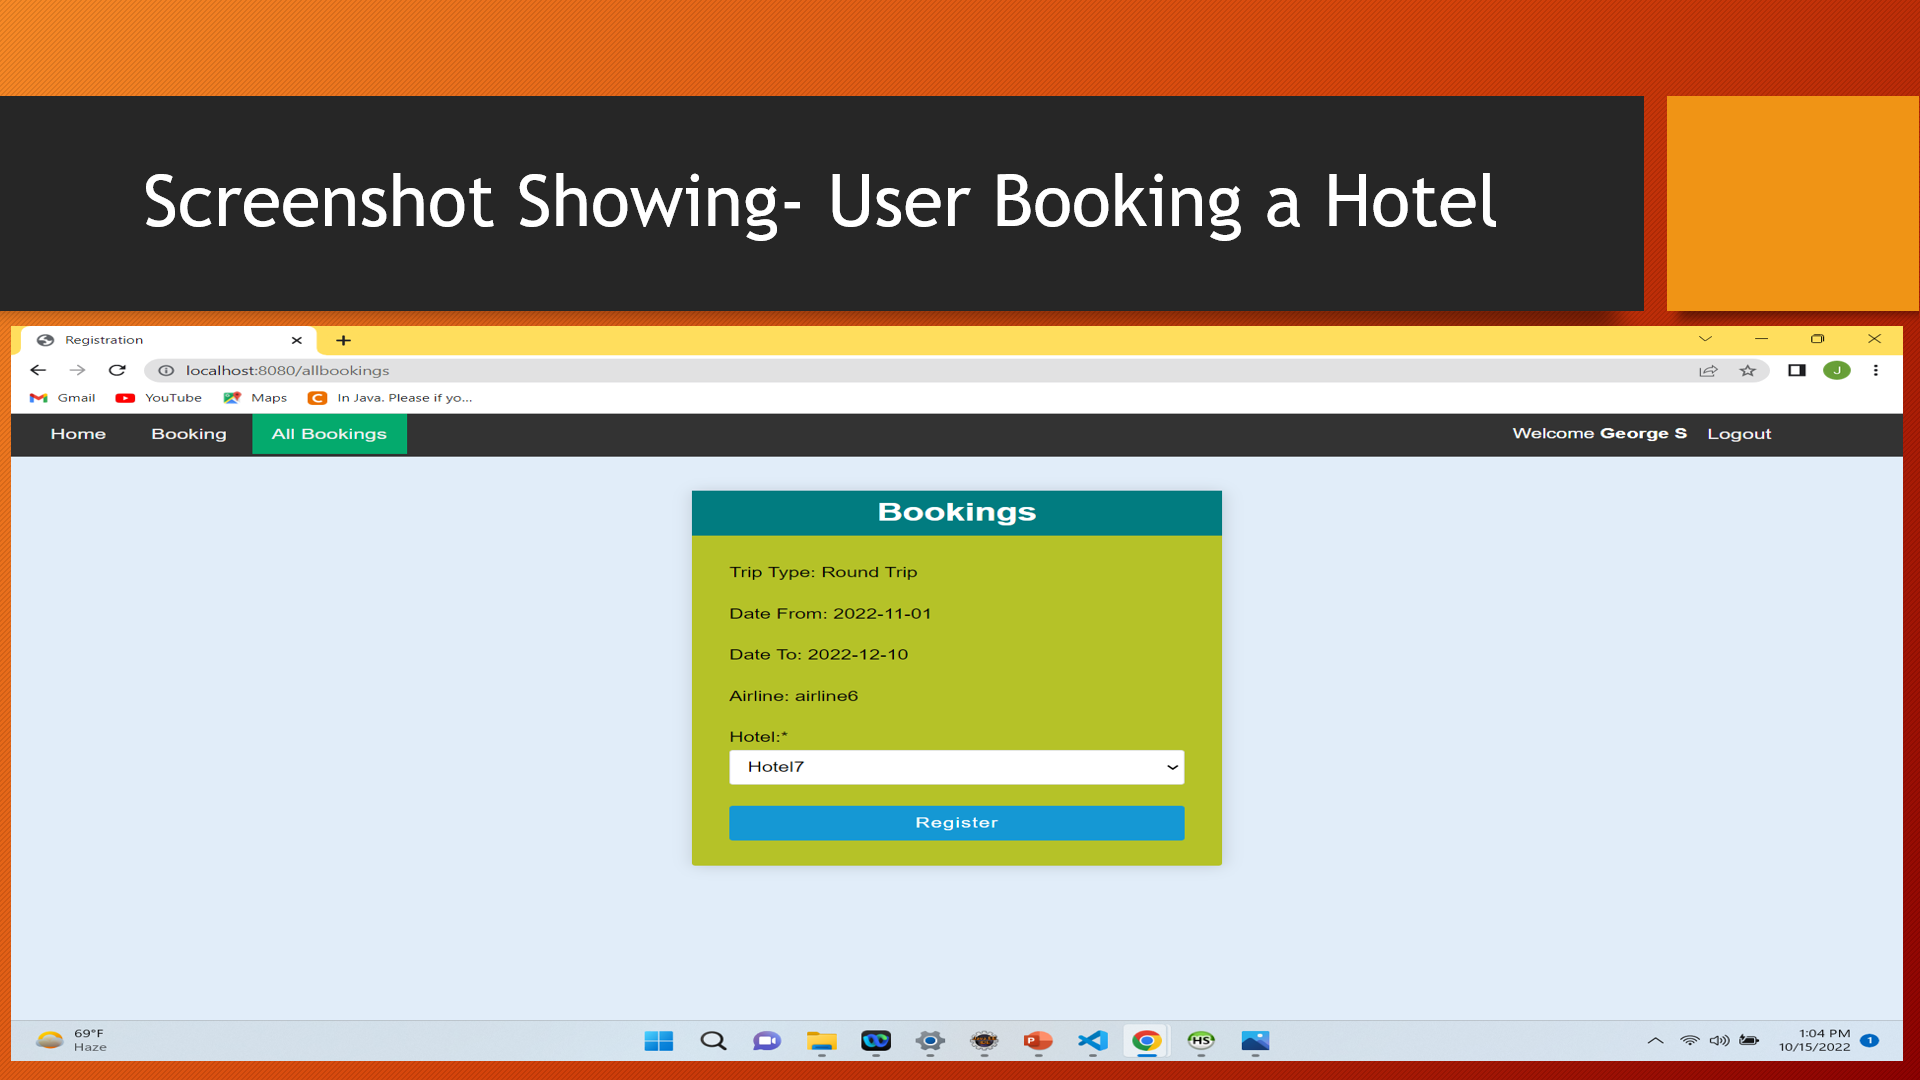
Task: Open Photos app on taskbar
Action: tap(1255, 1041)
